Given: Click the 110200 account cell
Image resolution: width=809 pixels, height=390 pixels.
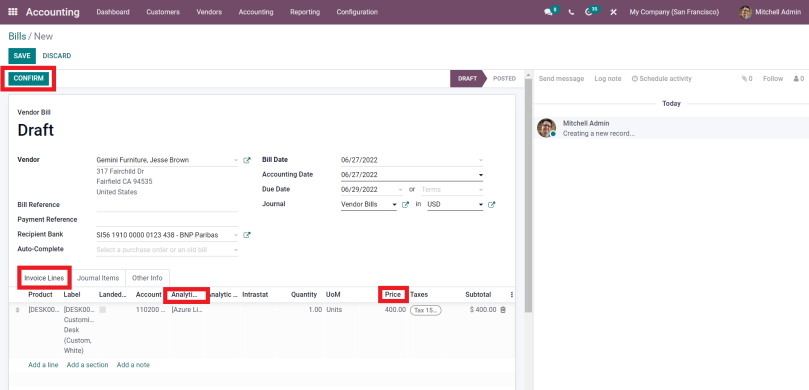Looking at the screenshot, I should (x=151, y=310).
